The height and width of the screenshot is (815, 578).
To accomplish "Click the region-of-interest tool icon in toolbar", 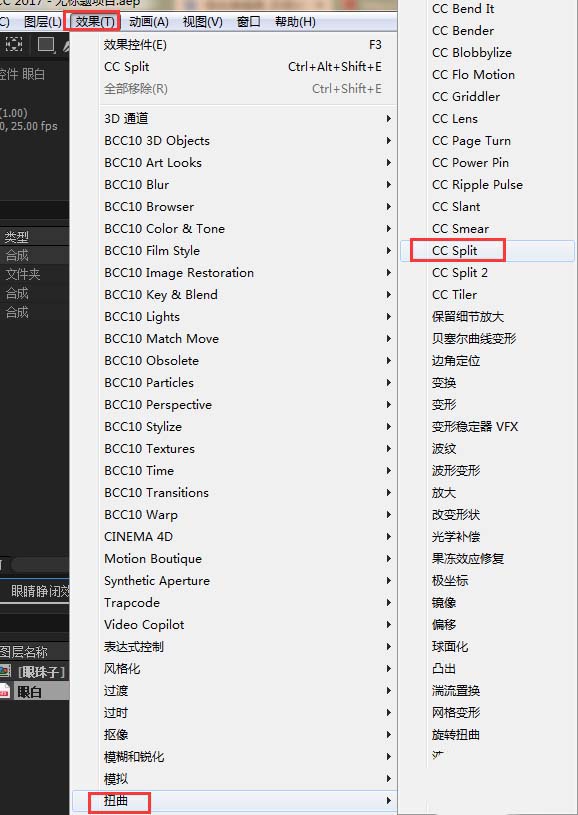I will tap(14, 45).
